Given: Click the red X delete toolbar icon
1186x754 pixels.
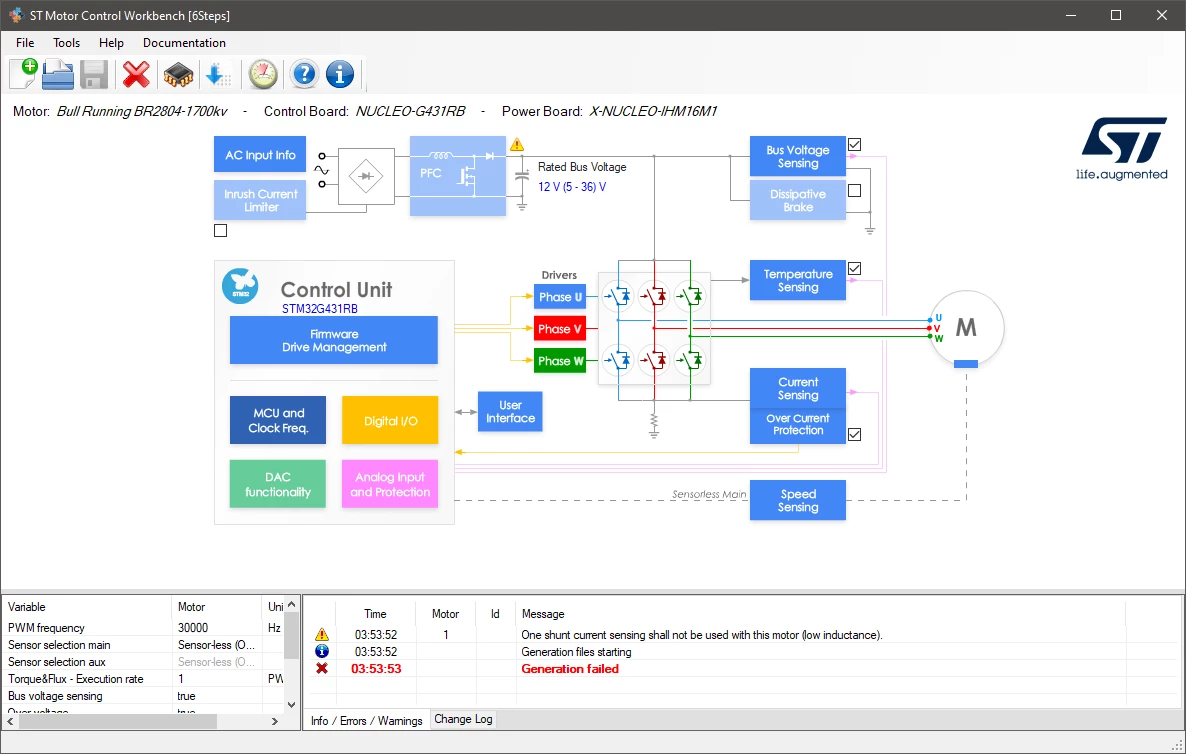Looking at the screenshot, I should click(136, 74).
